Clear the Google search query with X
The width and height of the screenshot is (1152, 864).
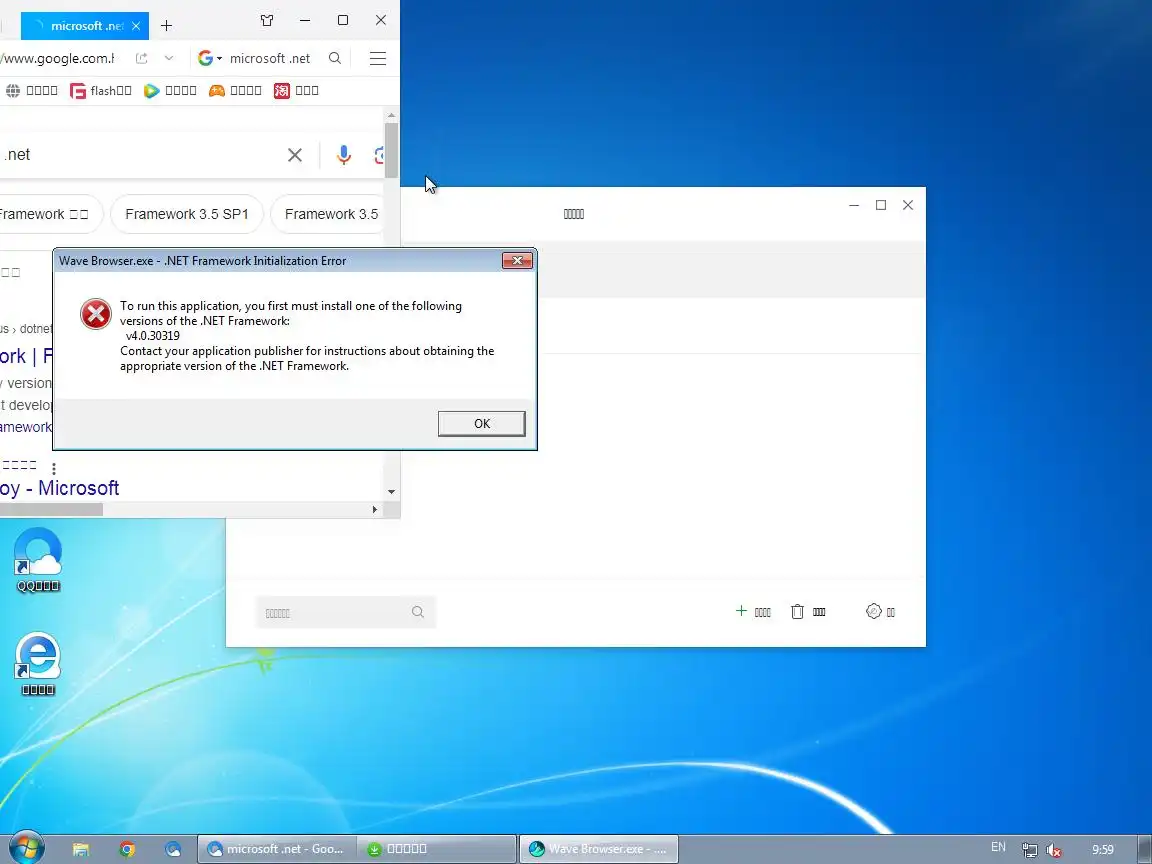coord(295,155)
